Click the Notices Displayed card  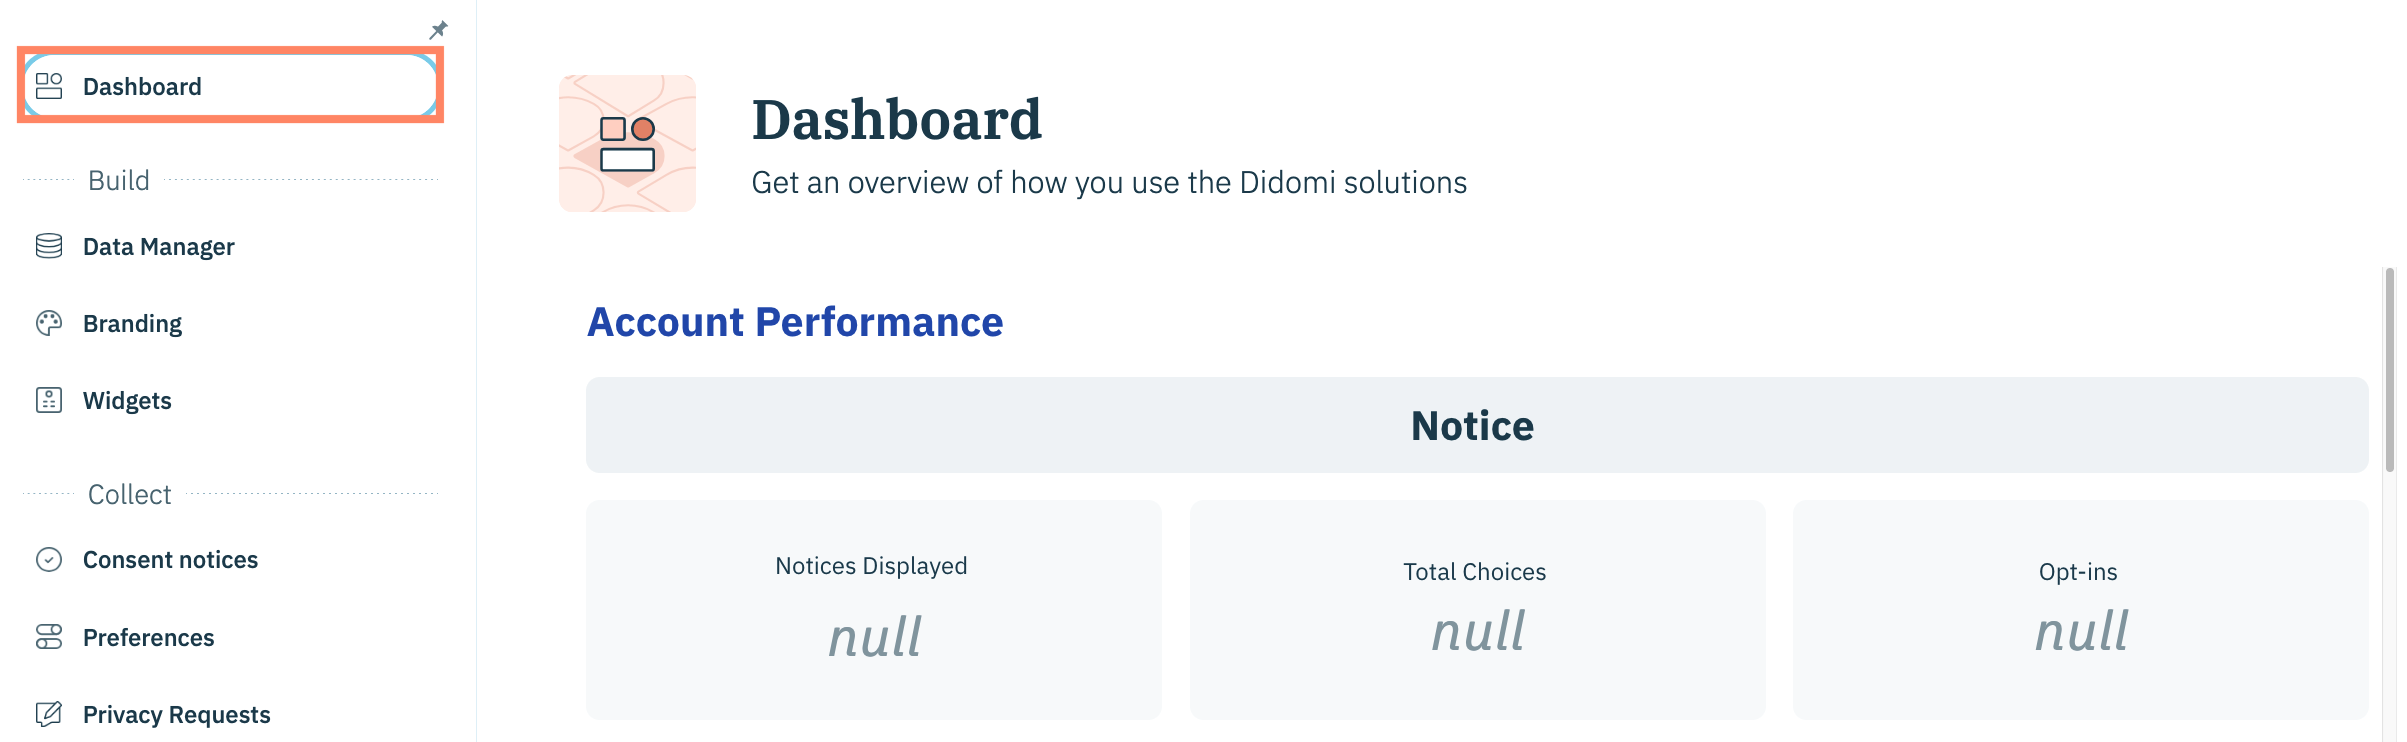click(873, 609)
